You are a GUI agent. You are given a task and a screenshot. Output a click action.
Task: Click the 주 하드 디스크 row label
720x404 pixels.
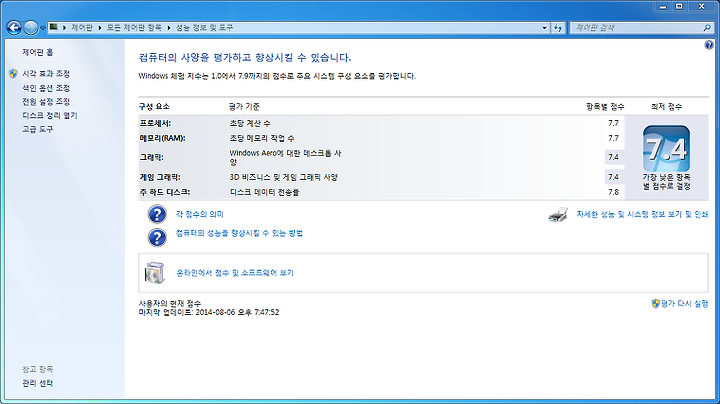coord(164,192)
